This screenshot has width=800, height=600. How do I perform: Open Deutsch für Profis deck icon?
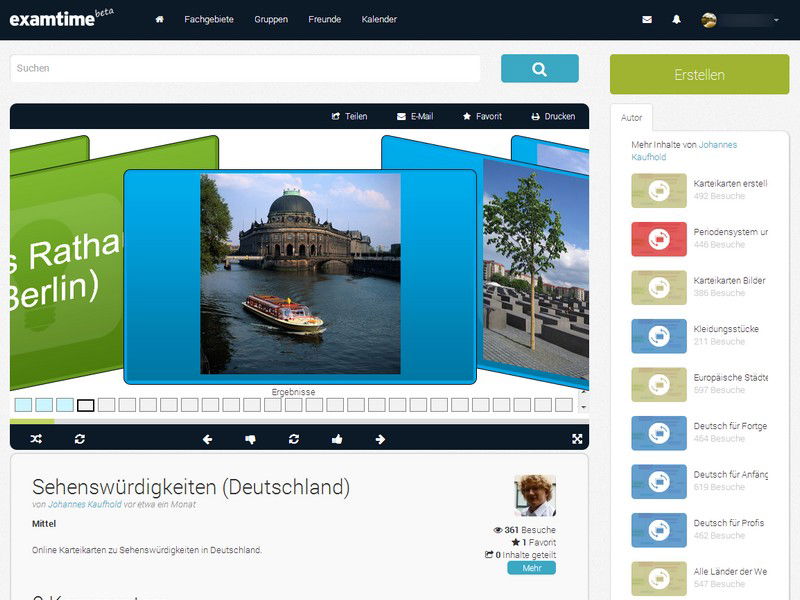point(659,530)
